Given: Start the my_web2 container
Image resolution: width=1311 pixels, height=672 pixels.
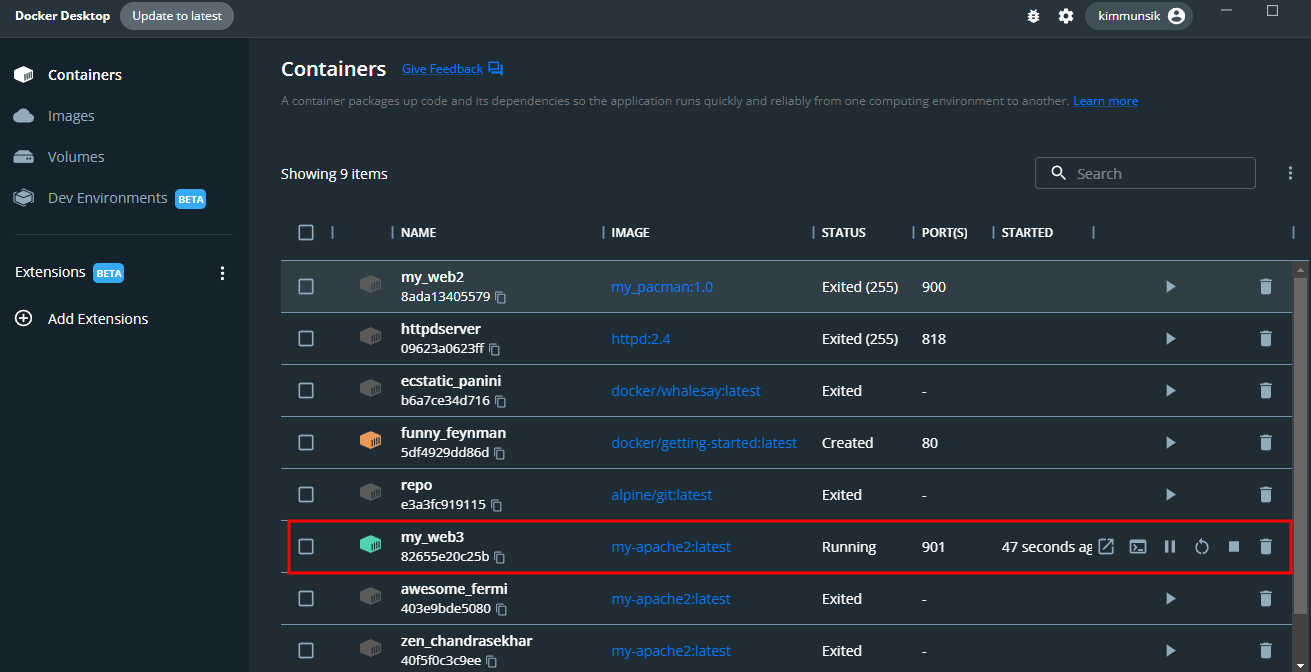Looking at the screenshot, I should (1170, 287).
